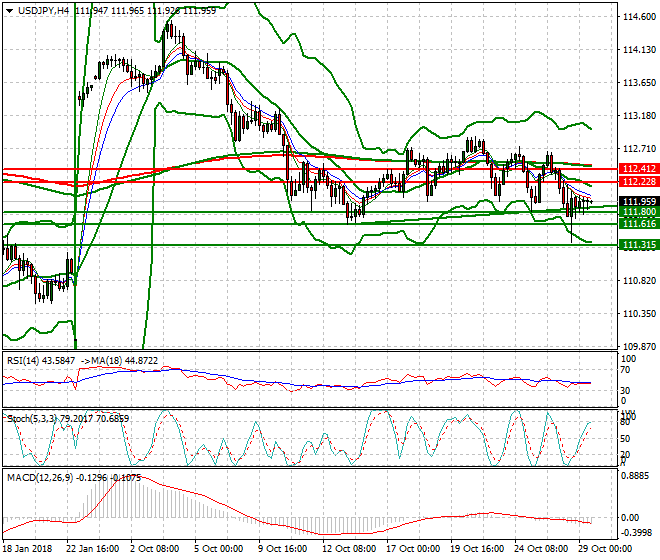Click the 112.710 price scale value
The width and height of the screenshot is (660, 560).
pyautogui.click(x=639, y=148)
